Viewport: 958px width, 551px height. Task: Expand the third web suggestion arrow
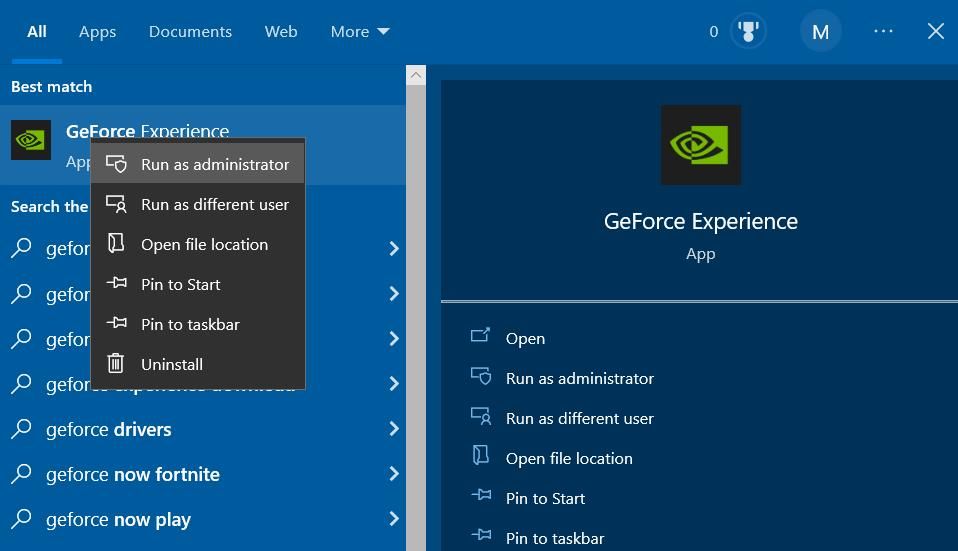coord(393,338)
